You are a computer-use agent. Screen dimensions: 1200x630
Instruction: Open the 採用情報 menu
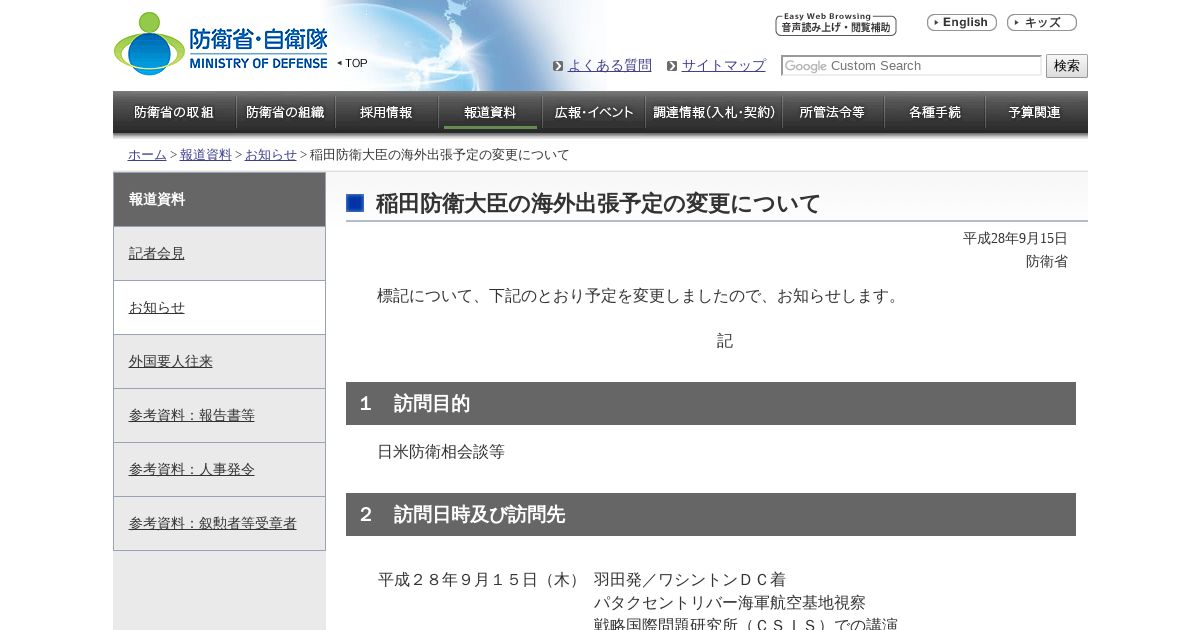386,112
